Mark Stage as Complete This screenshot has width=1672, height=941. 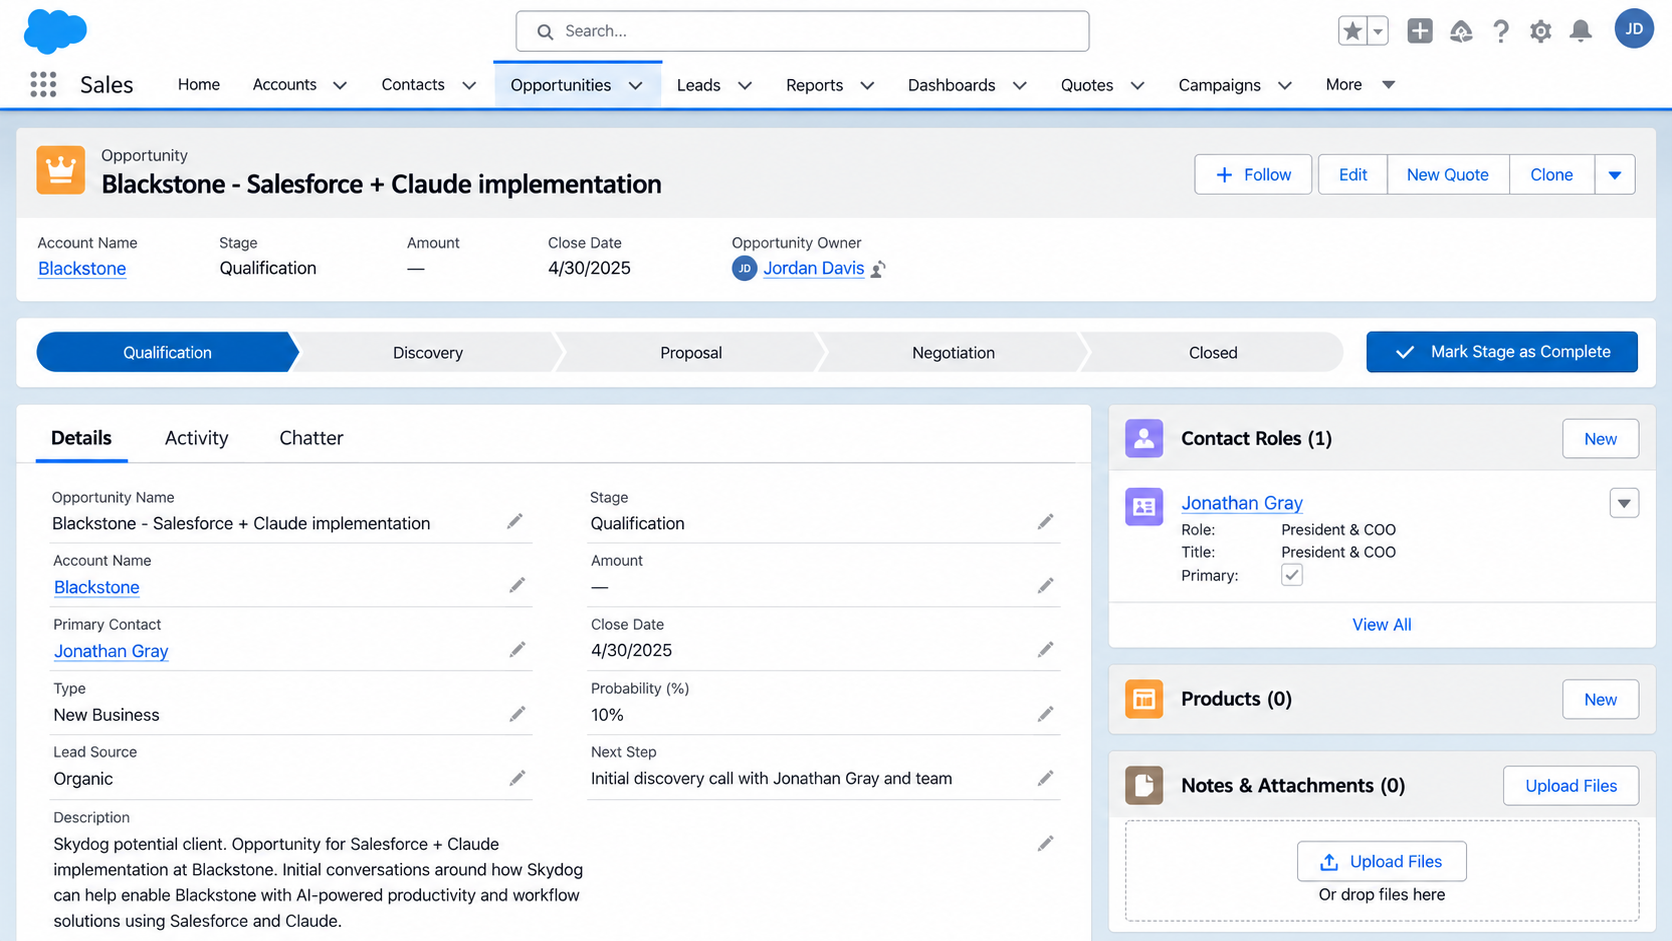(x=1502, y=352)
